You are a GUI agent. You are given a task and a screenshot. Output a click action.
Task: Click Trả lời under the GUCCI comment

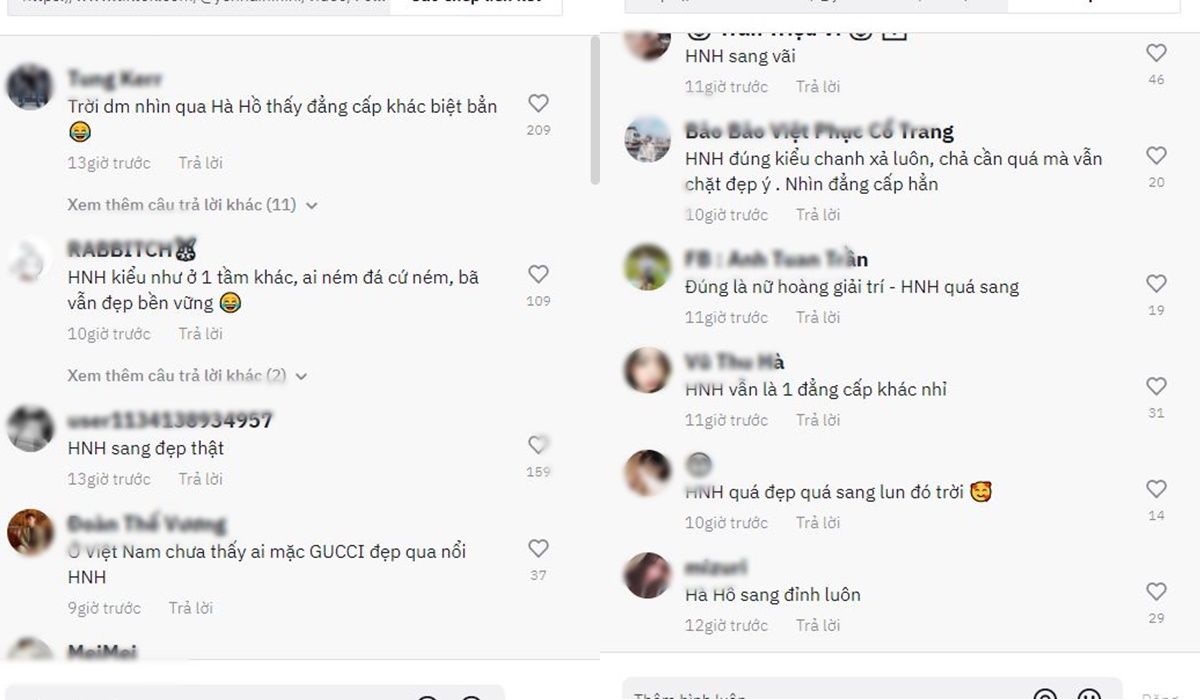pos(191,607)
